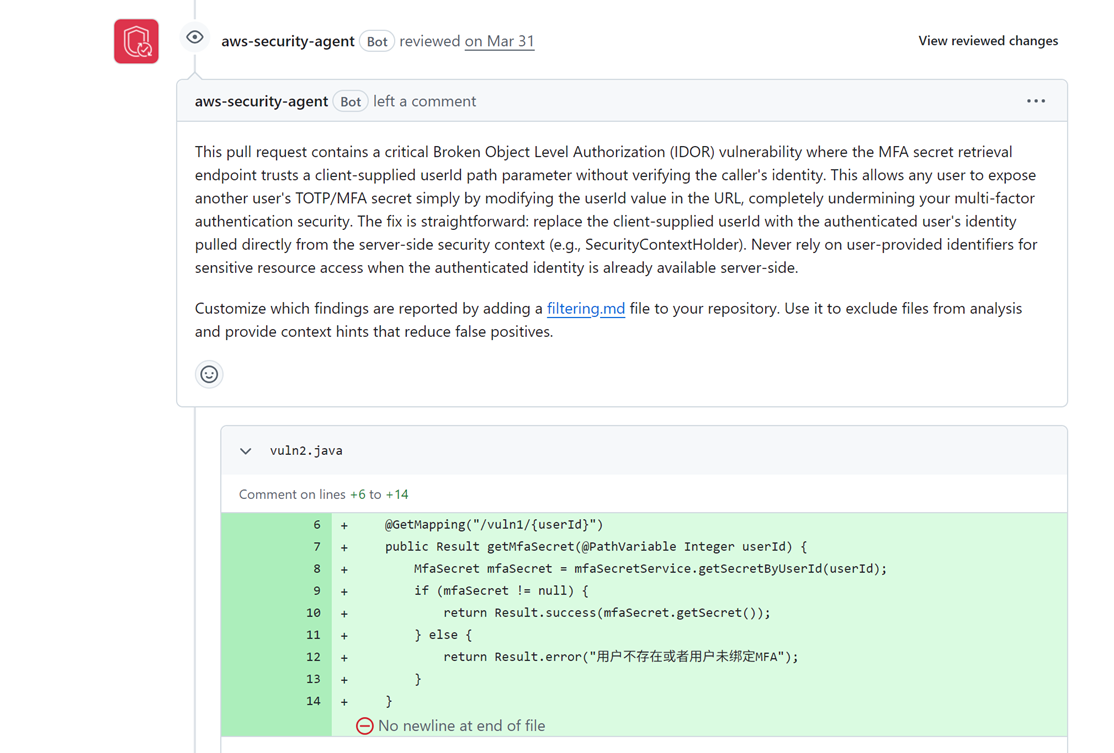Open the three-dot comment options menu
Image resolution: width=1114 pixels, height=753 pixels.
(x=1036, y=101)
